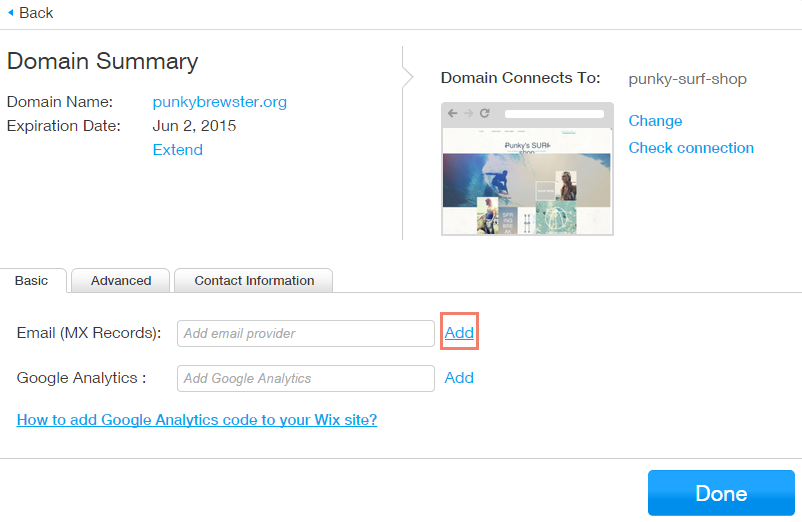The height and width of the screenshot is (522, 802).
Task: Focus the Add email provider field
Action: coord(306,333)
